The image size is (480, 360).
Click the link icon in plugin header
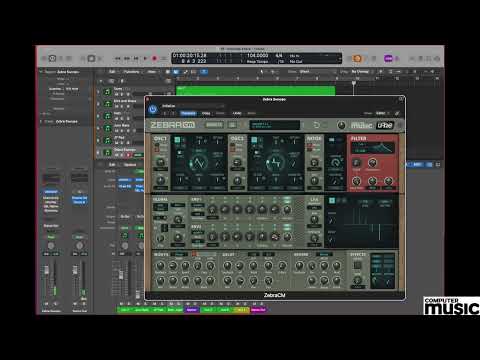(x=397, y=113)
